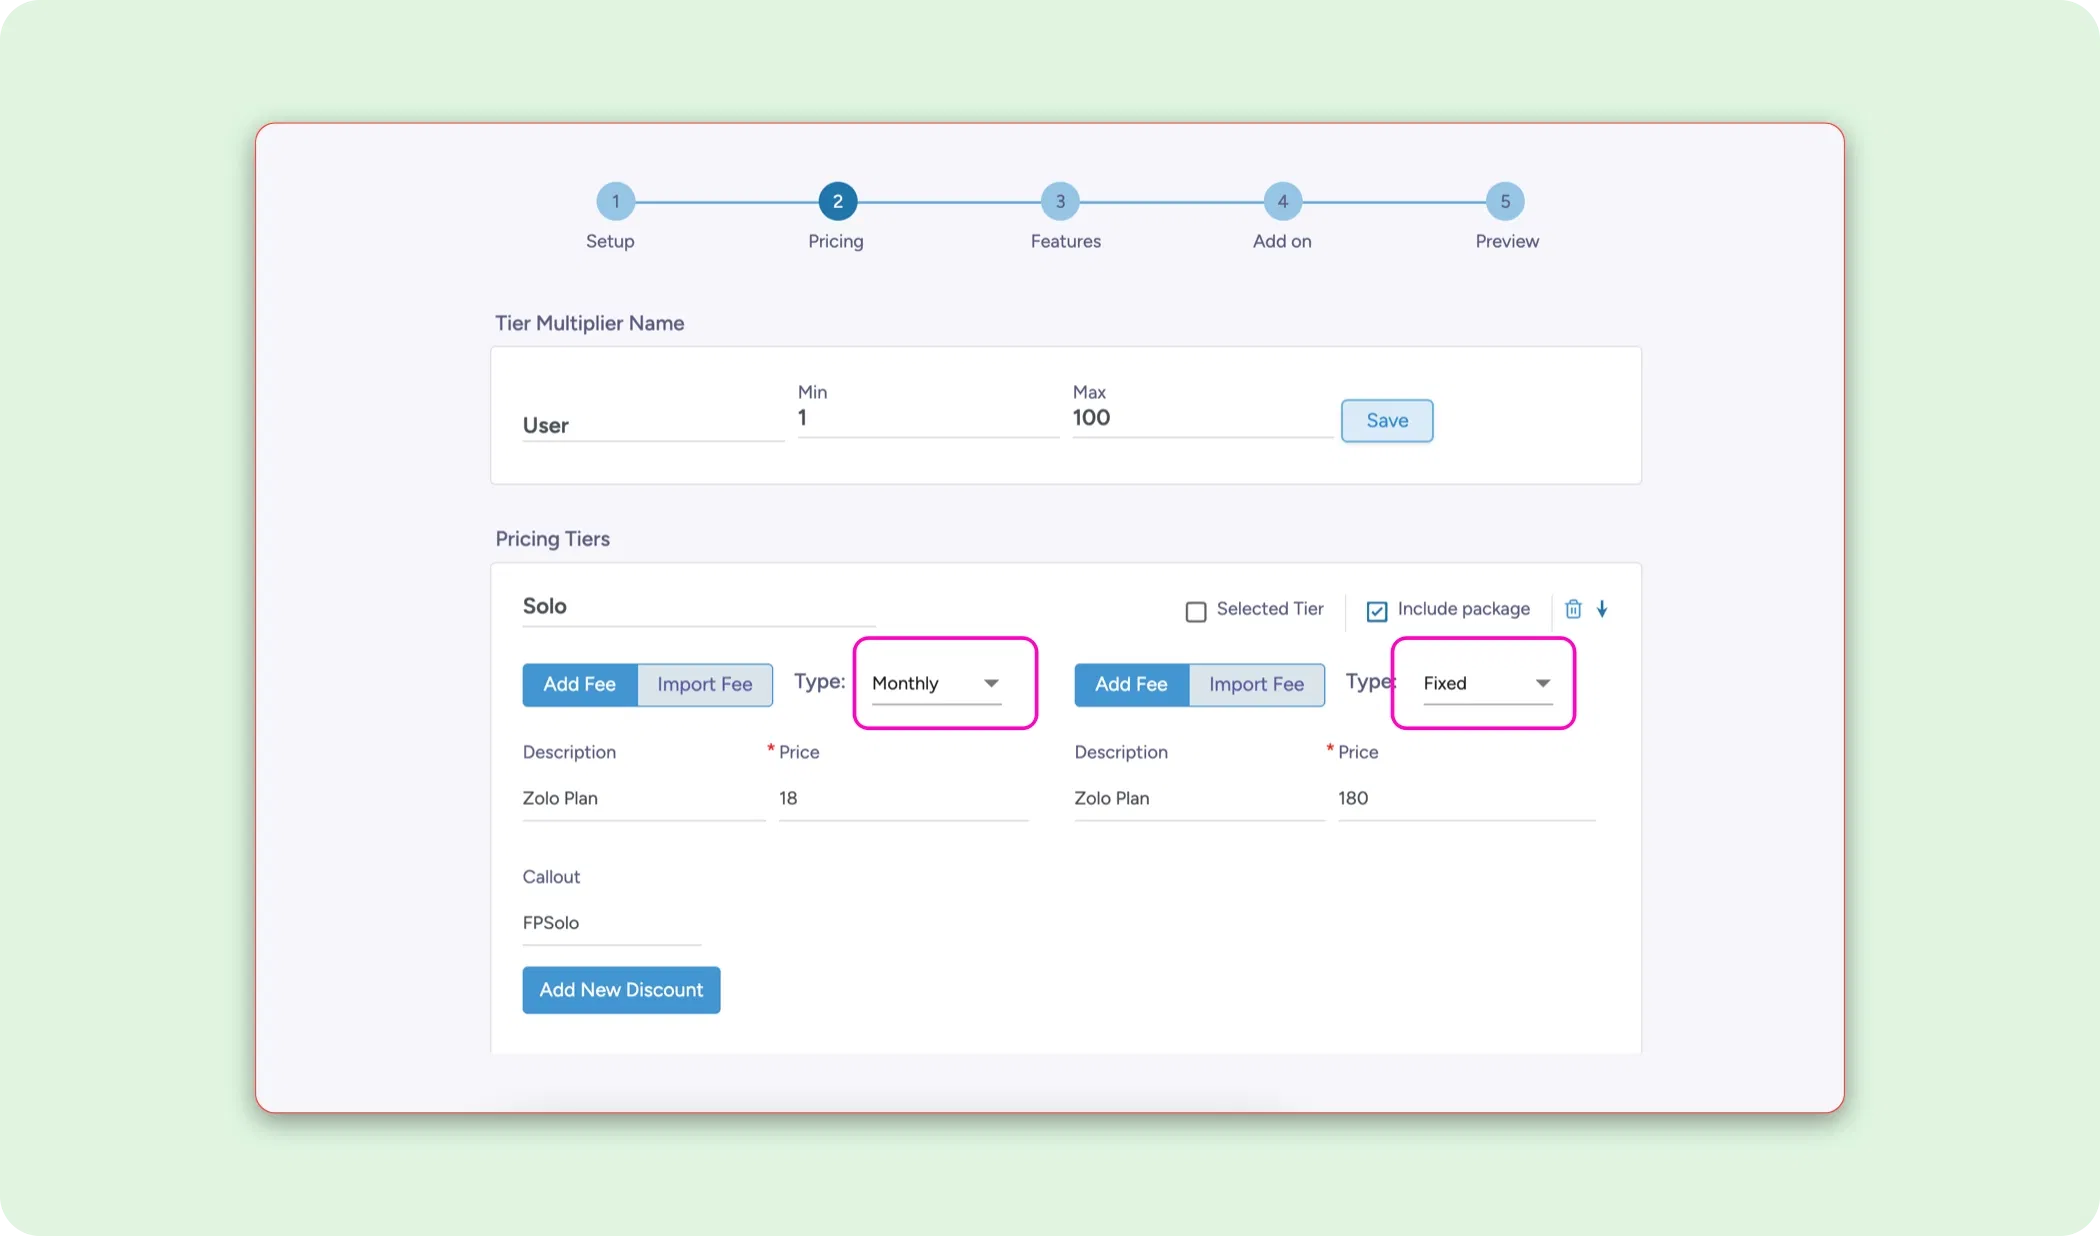Delete the Solo tier with trash icon
The width and height of the screenshot is (2100, 1236).
[1573, 609]
